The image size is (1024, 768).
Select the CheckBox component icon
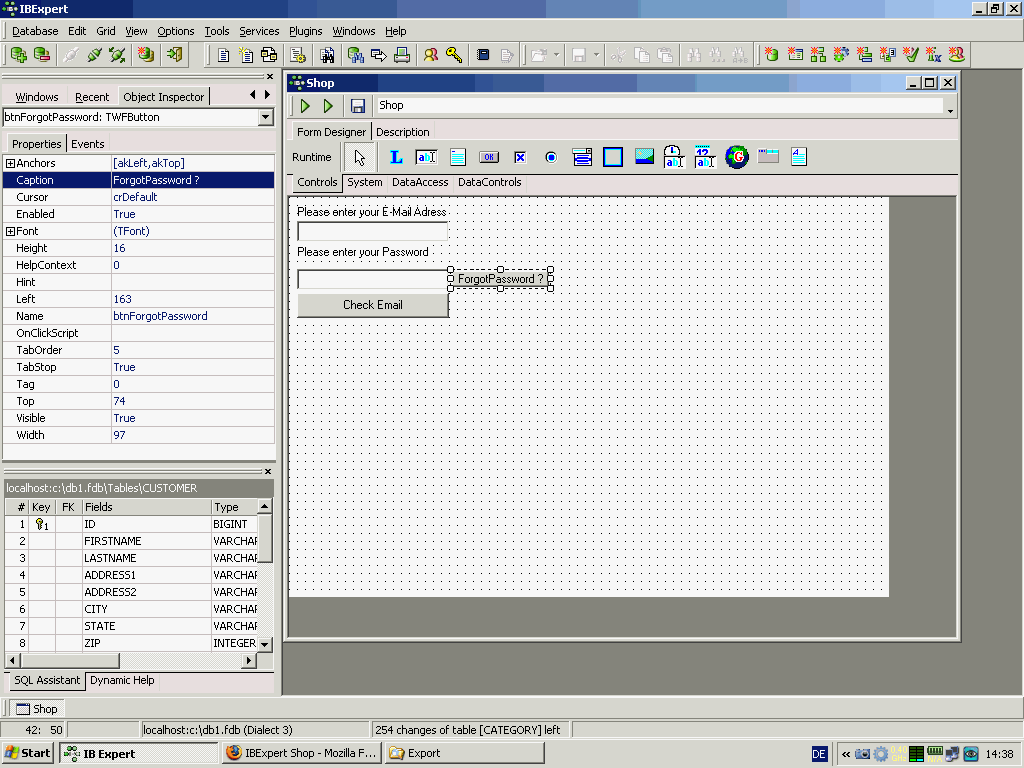point(520,157)
